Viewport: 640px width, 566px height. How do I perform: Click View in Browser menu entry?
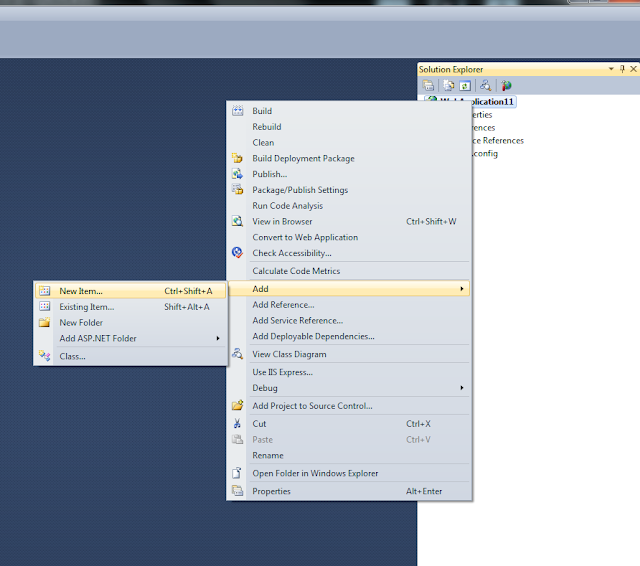pos(349,222)
